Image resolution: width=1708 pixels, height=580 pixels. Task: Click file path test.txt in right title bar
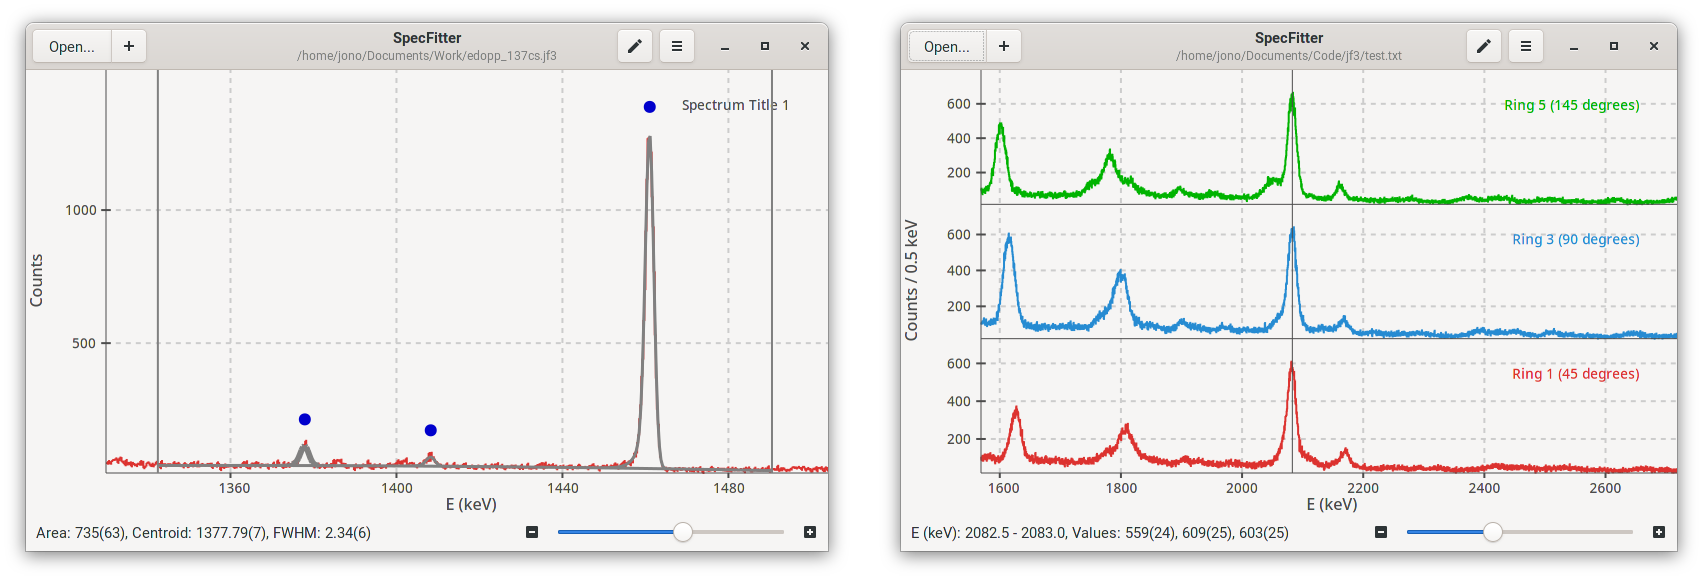click(1289, 56)
